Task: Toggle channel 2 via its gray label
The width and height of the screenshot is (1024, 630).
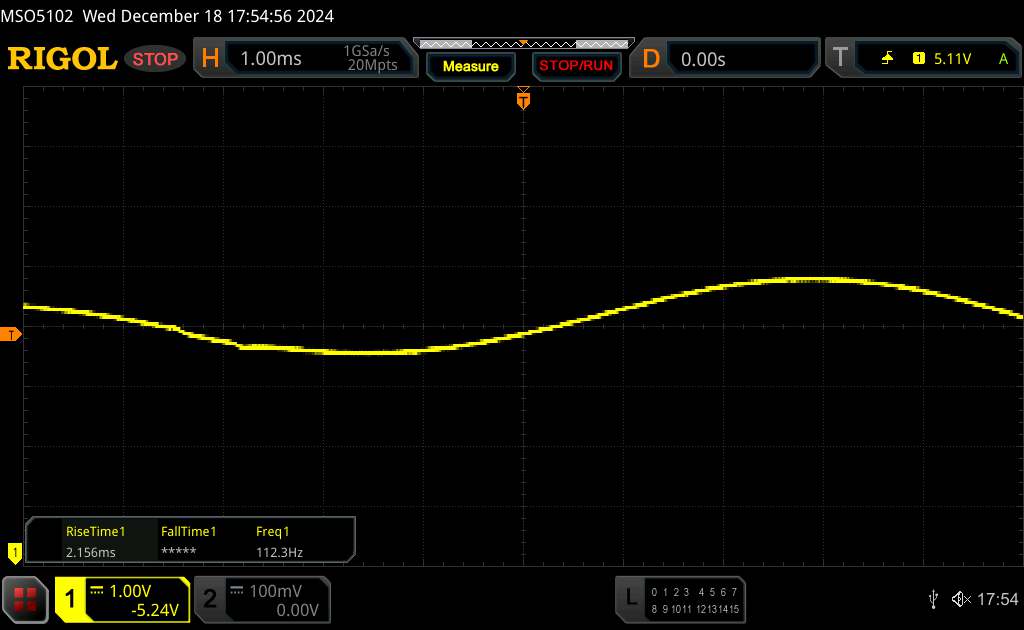Action: coord(210,599)
